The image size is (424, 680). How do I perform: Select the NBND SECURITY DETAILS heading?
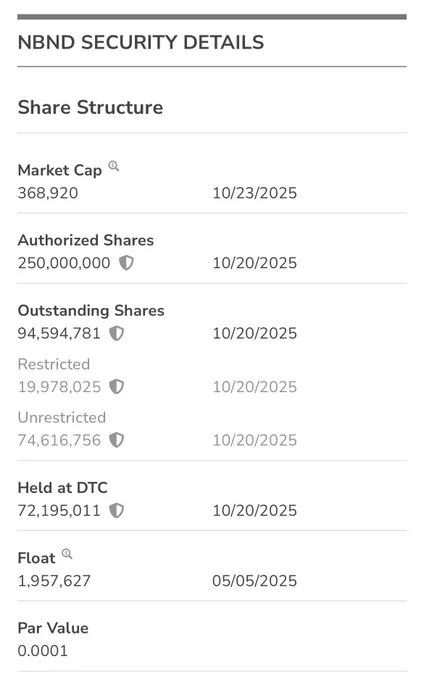pyautogui.click(x=141, y=42)
